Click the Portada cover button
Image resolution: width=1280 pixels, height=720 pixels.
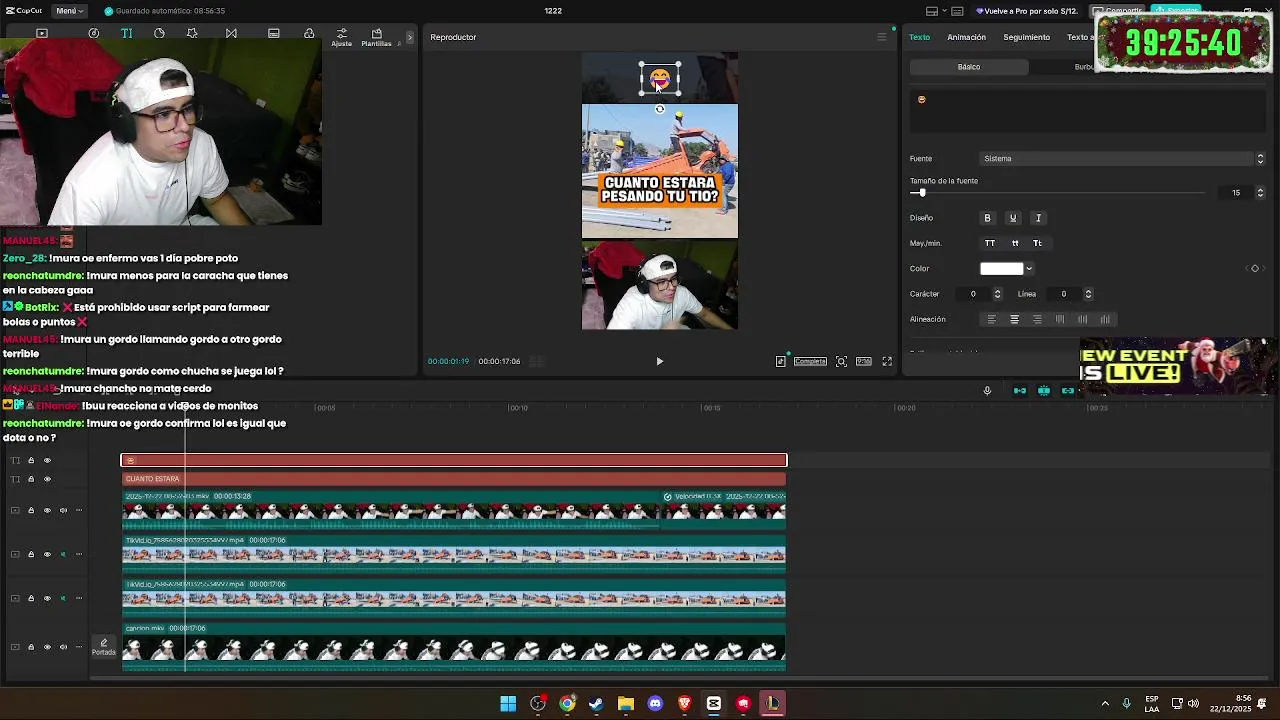tap(104, 647)
